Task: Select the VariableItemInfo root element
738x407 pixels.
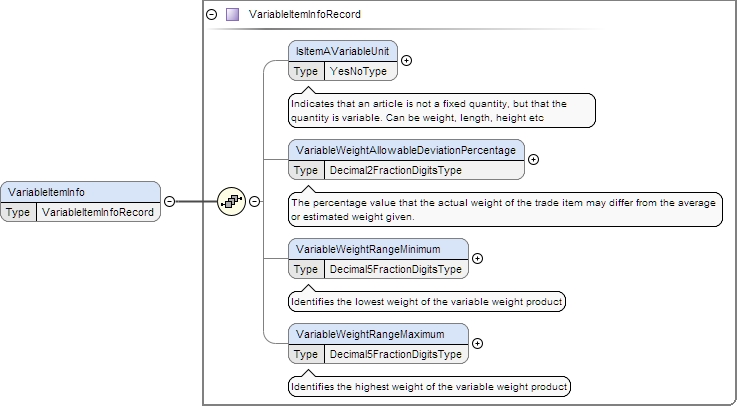Action: coord(80,192)
